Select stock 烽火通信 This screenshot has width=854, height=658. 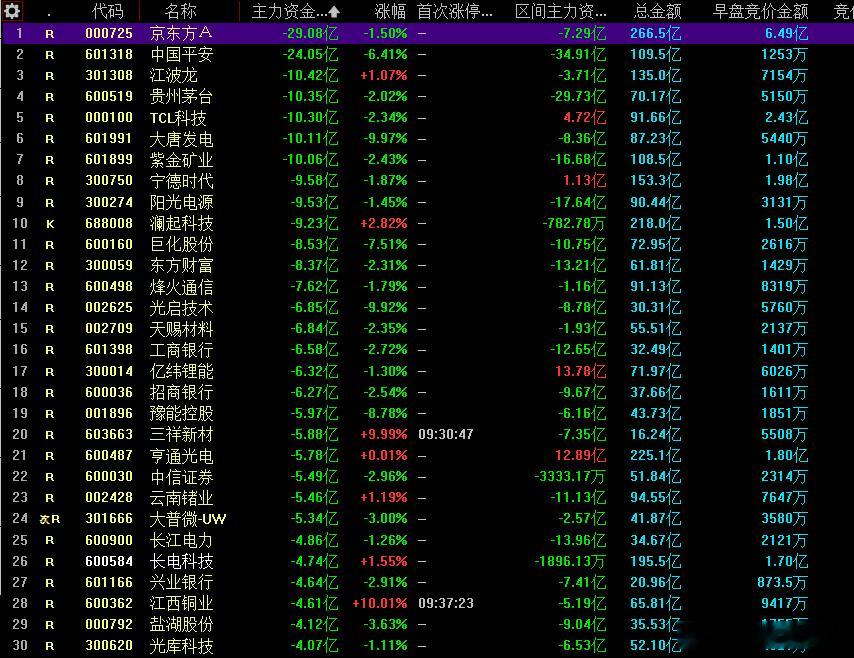[181, 287]
